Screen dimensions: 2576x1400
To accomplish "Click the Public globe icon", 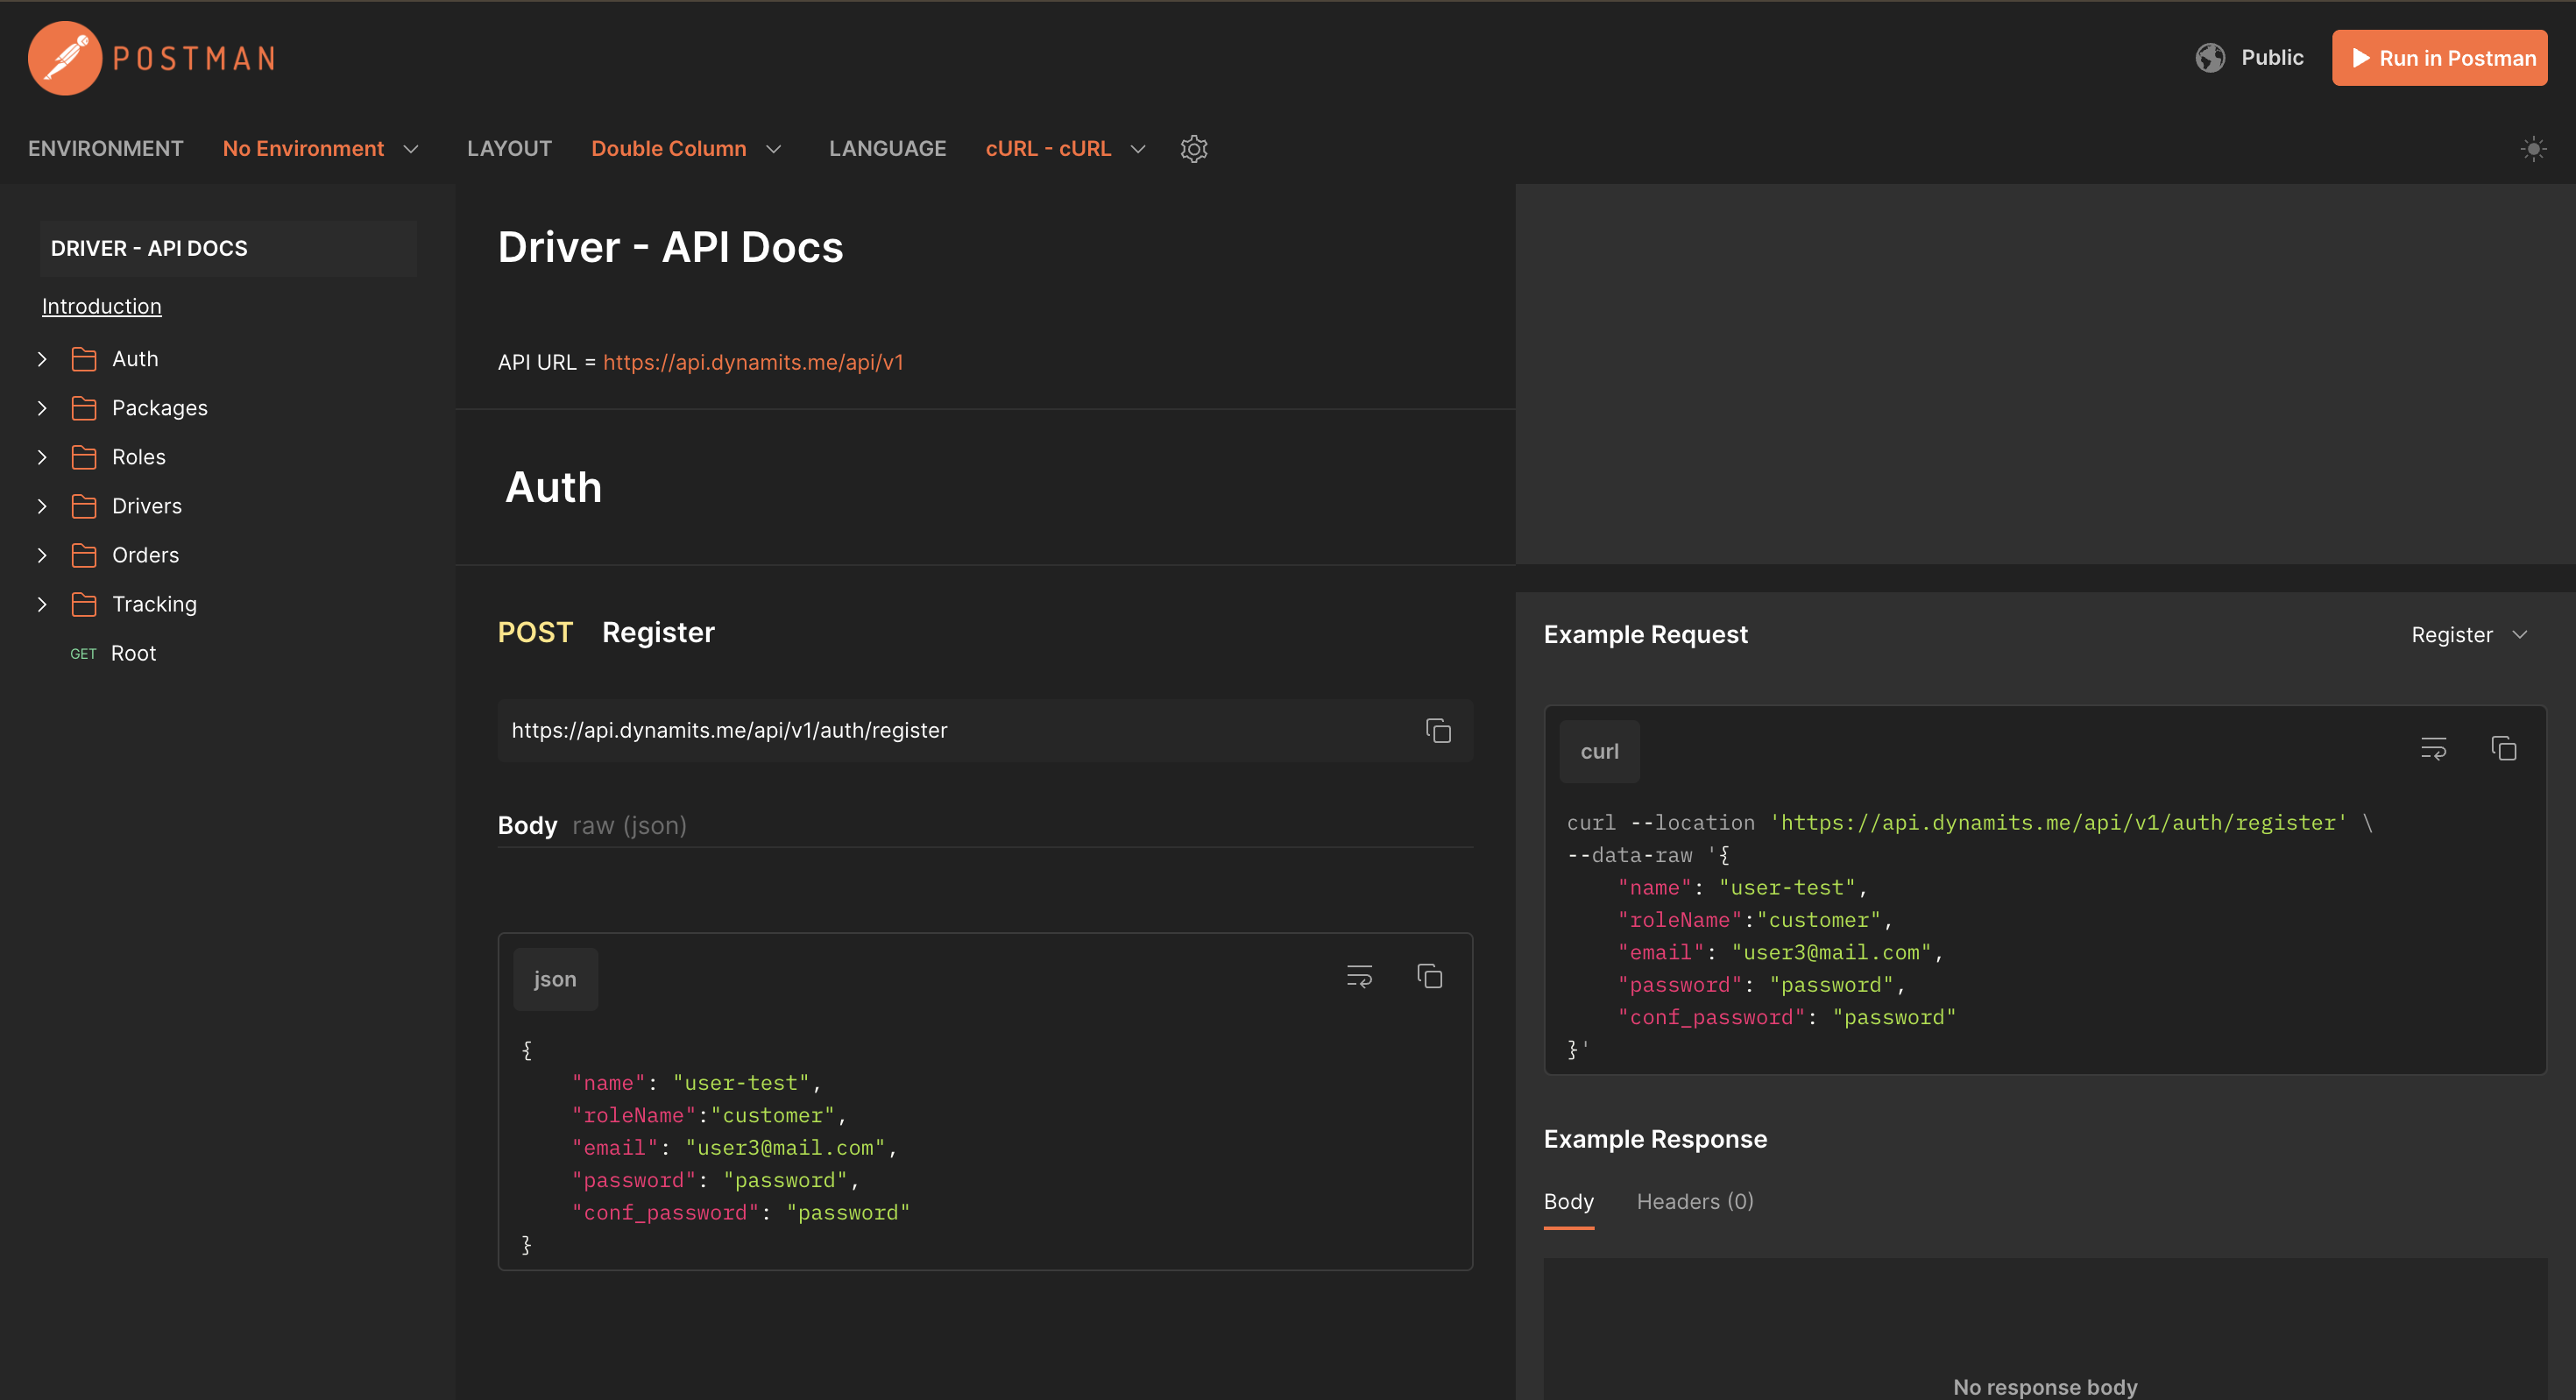I will point(2210,58).
